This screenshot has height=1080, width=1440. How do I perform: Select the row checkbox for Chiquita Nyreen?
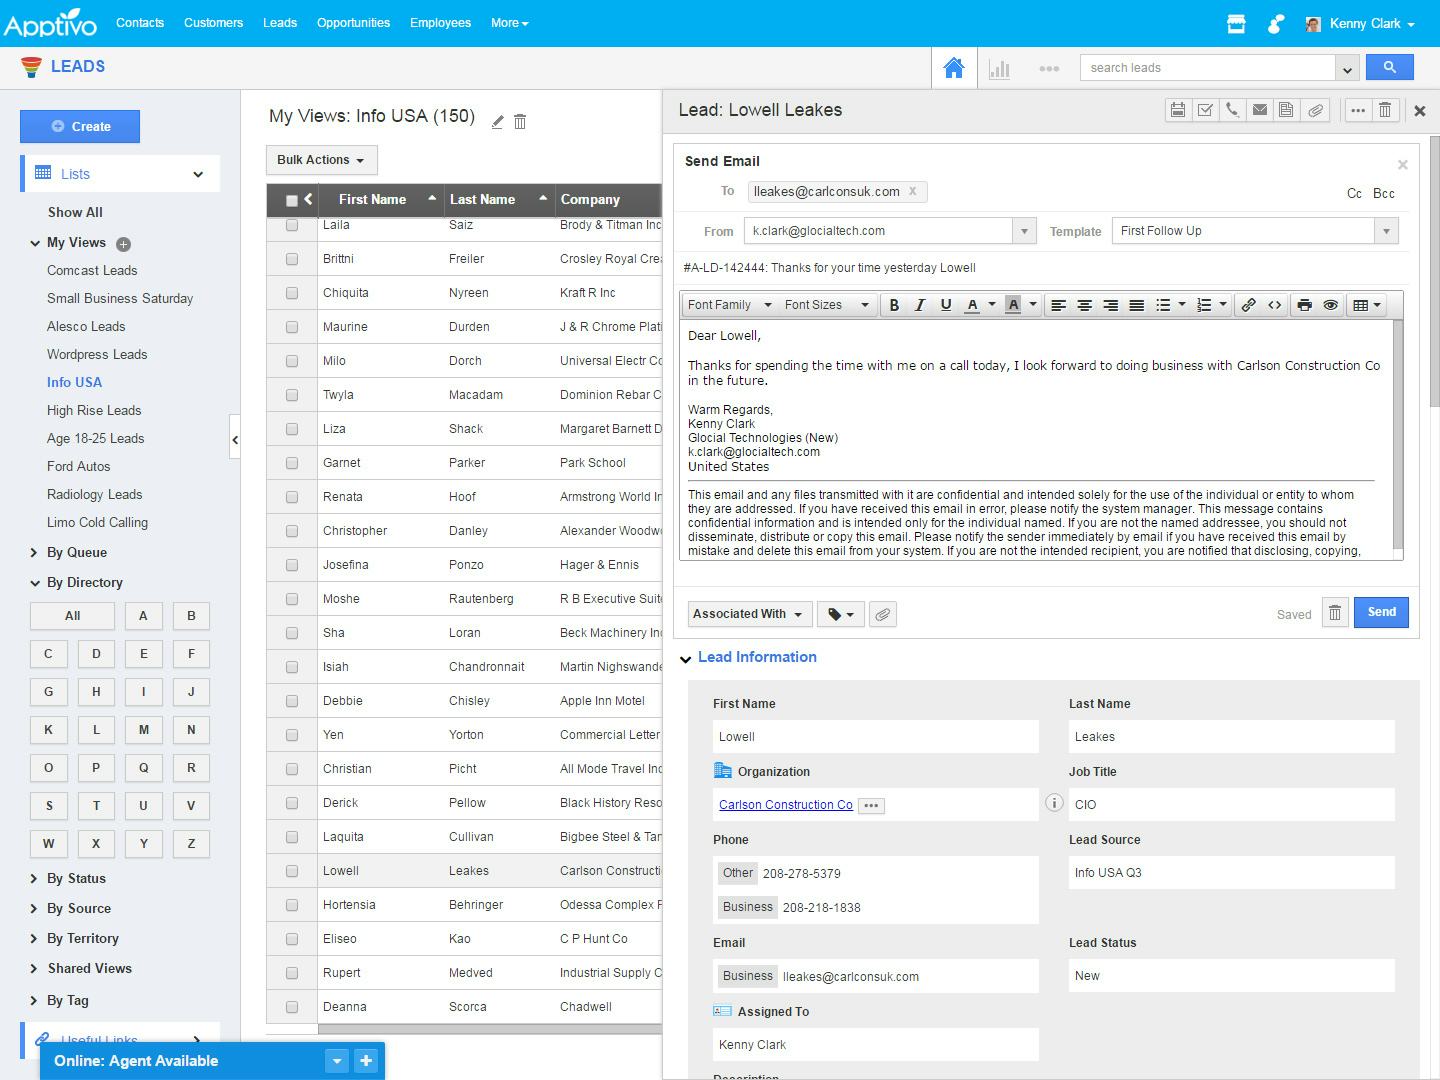(x=292, y=293)
